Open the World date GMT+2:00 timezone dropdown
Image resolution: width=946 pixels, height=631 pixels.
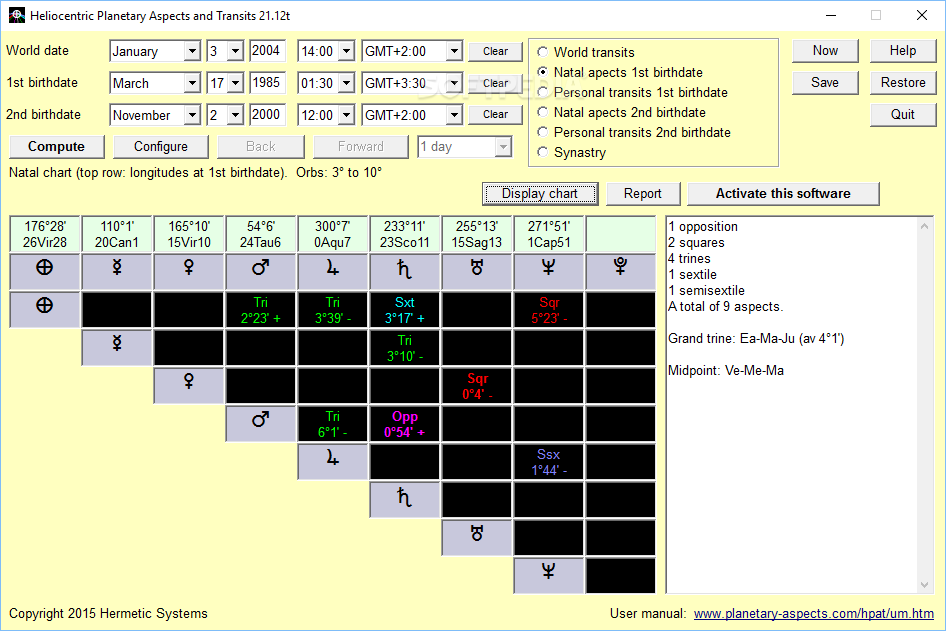point(454,51)
